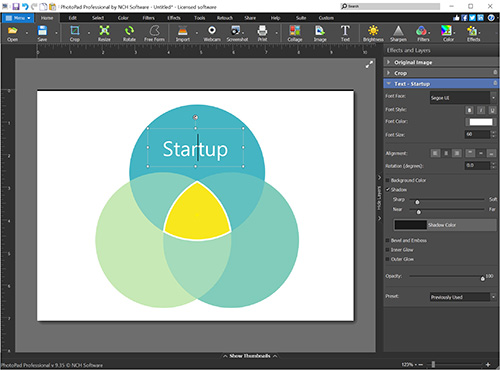This screenshot has height=370, width=500.
Task: Capture from Webcam icon
Action: [x=212, y=33]
